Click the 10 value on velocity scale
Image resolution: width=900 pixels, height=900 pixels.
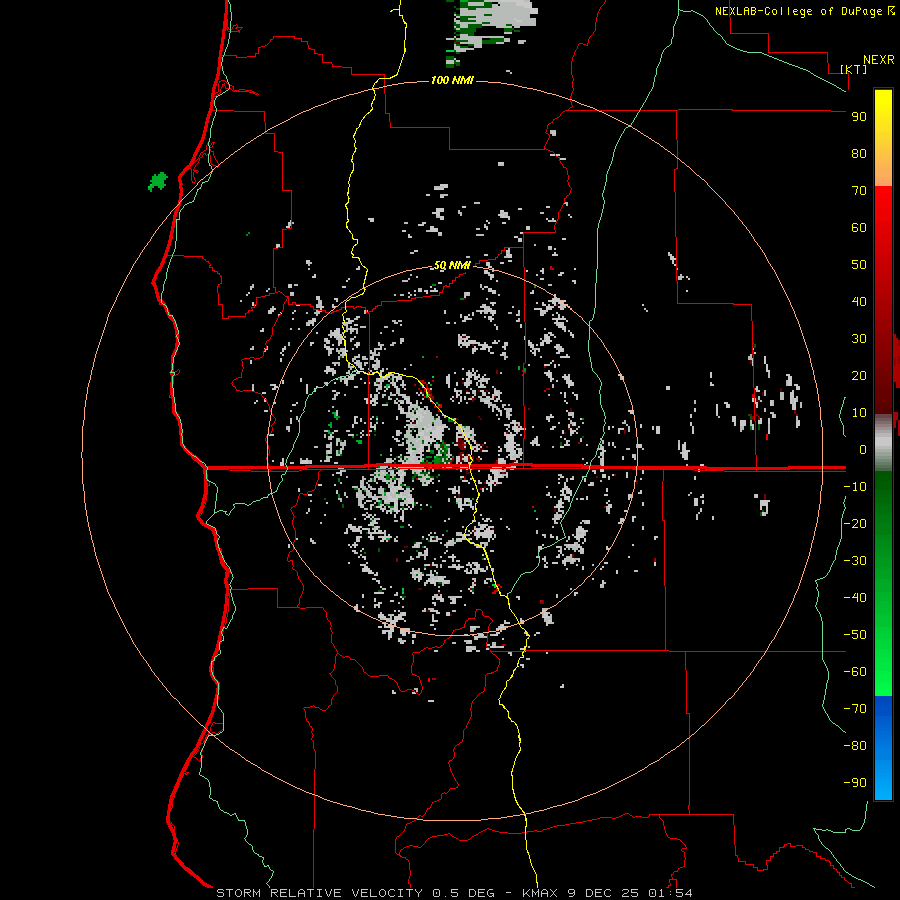(x=859, y=413)
